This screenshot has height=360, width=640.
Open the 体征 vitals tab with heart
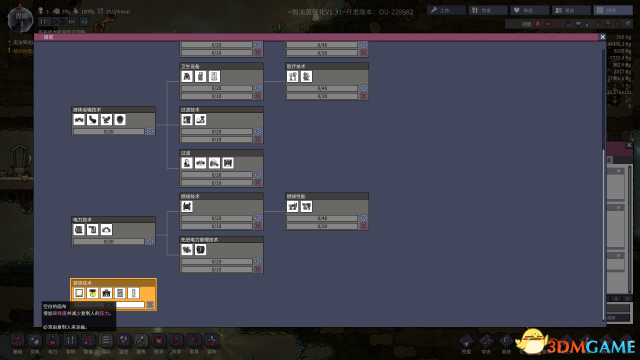click(x=529, y=10)
